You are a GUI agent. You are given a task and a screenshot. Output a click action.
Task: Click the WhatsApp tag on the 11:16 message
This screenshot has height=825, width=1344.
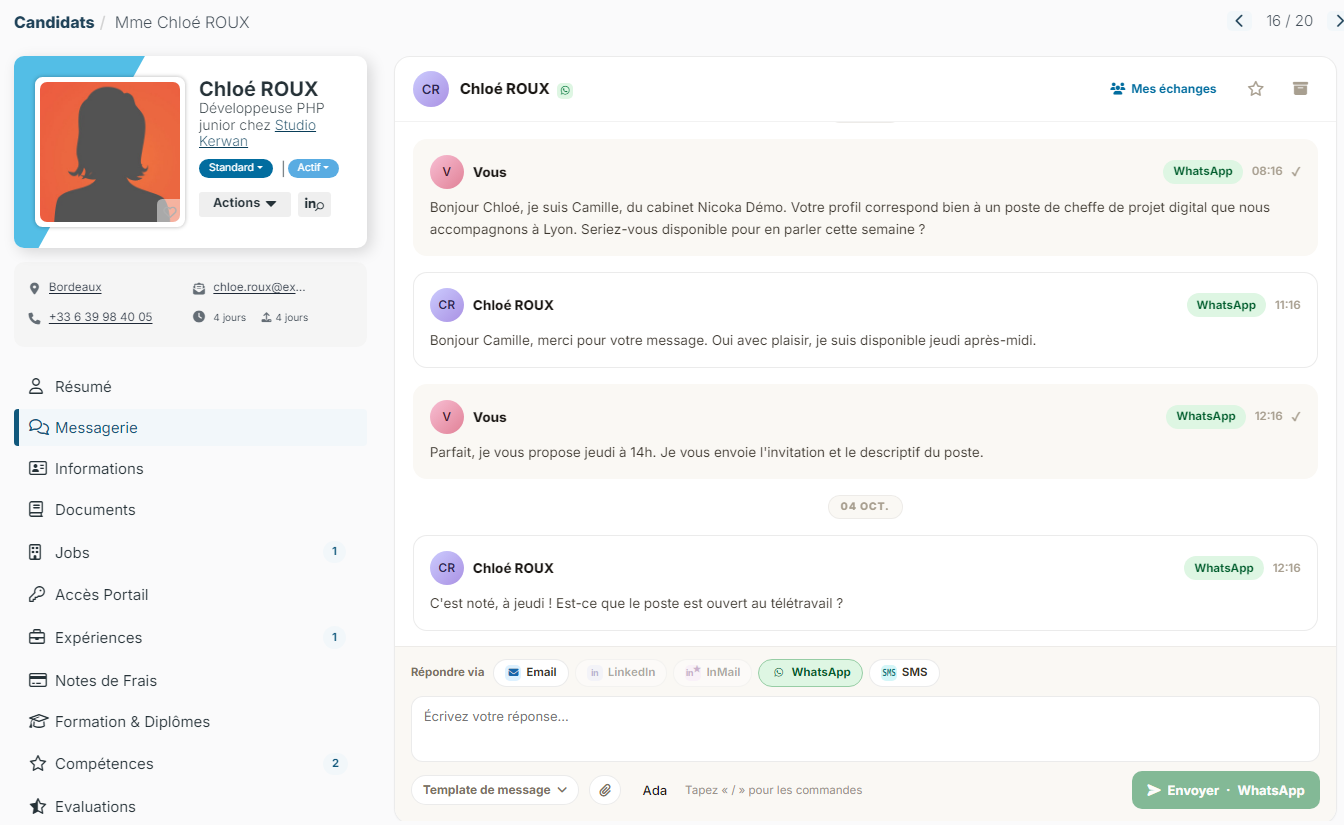(1226, 305)
